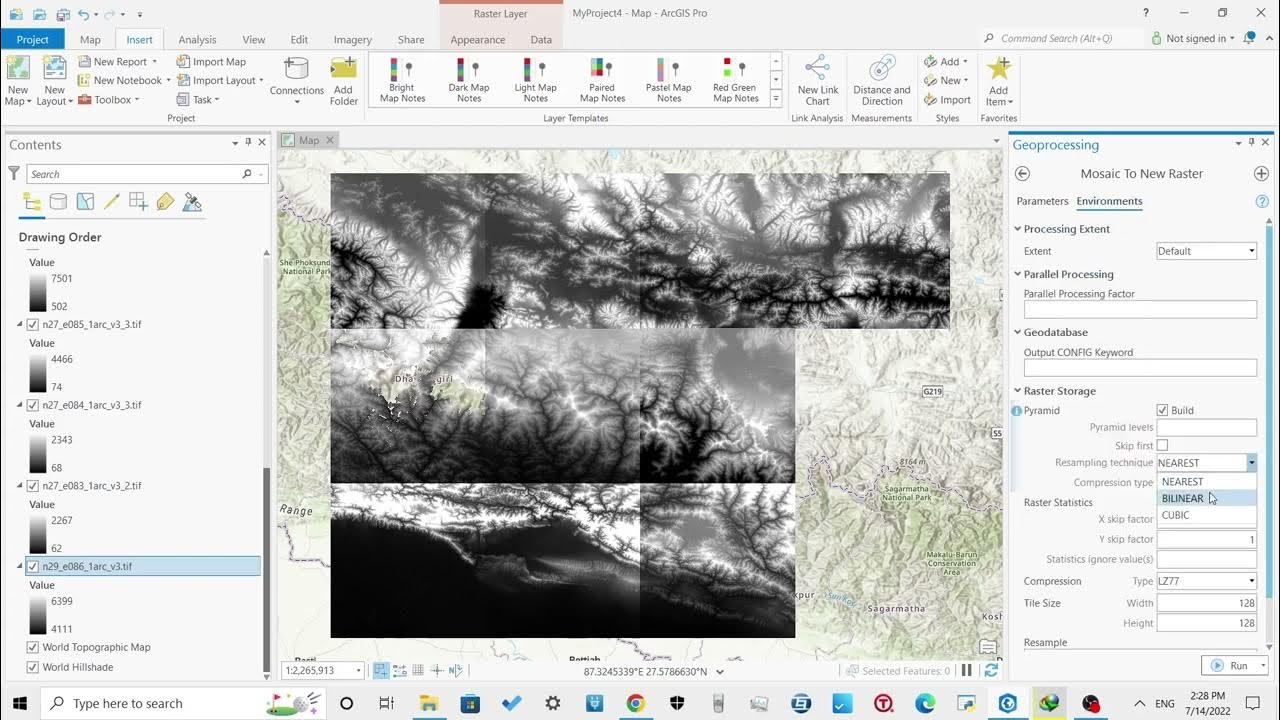1280x720 pixels.
Task: Apply the Red Green Map Notes template
Action: 736,80
